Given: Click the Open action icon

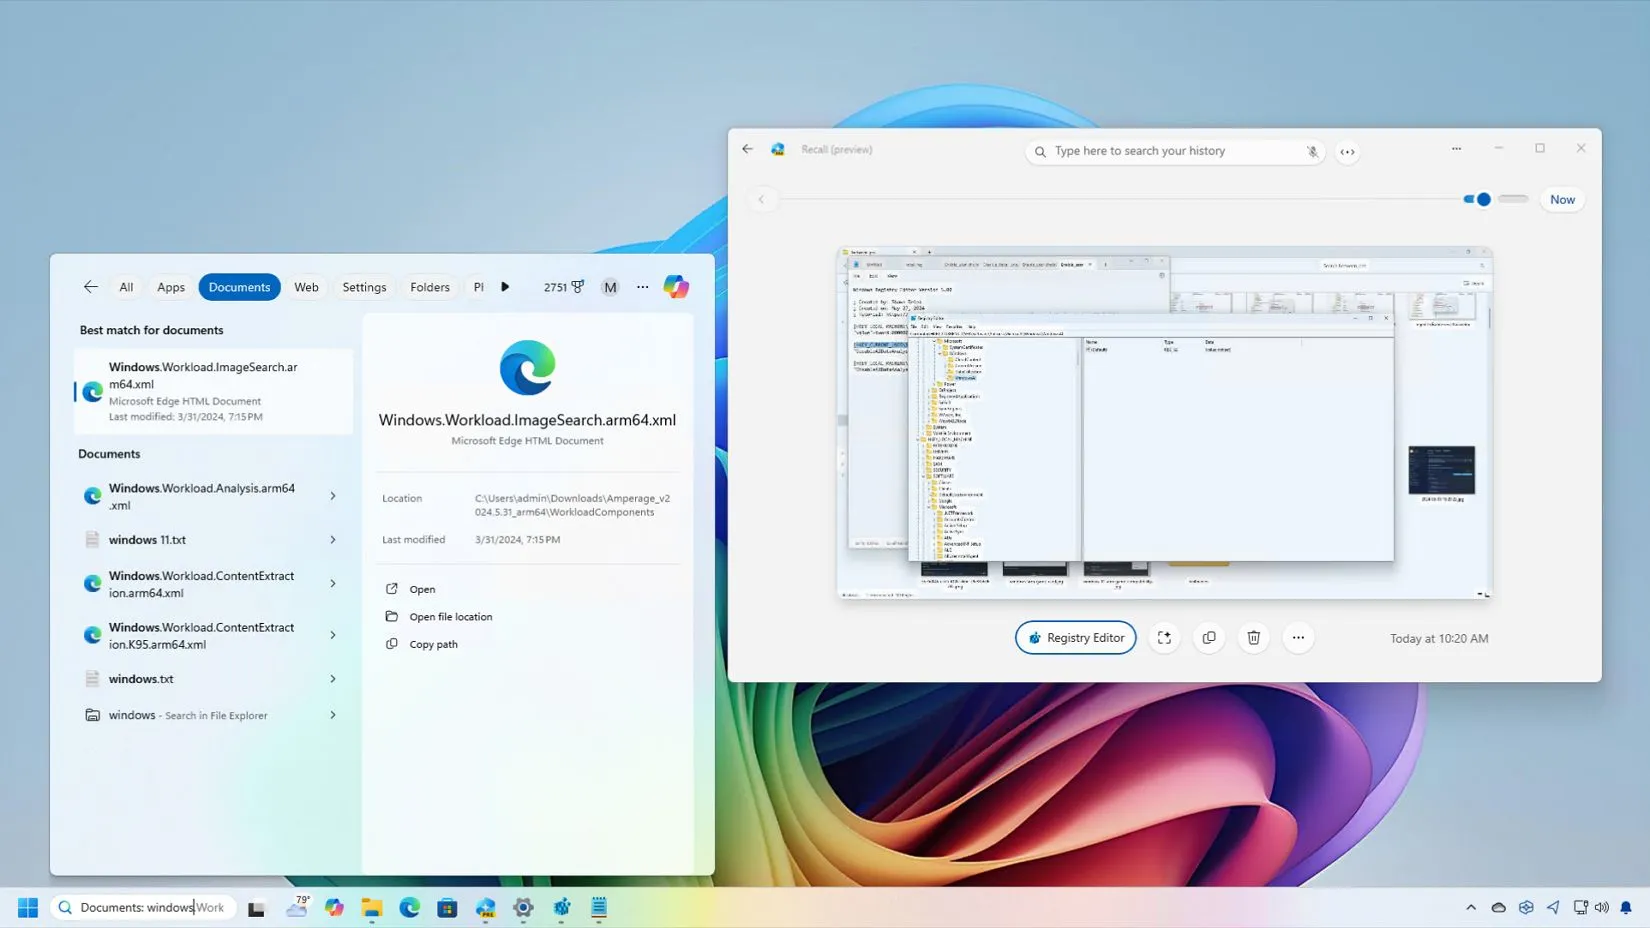Looking at the screenshot, I should pos(392,589).
